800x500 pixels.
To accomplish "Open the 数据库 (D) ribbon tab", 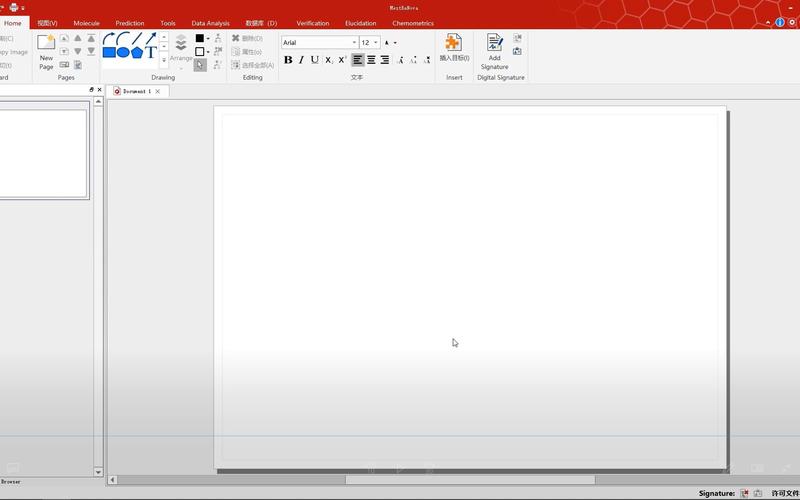I will [x=261, y=23].
